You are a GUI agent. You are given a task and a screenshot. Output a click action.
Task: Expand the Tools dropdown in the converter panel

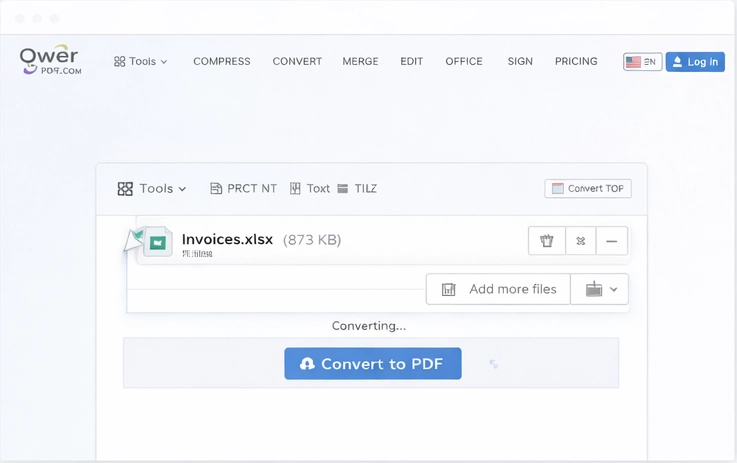[152, 188]
